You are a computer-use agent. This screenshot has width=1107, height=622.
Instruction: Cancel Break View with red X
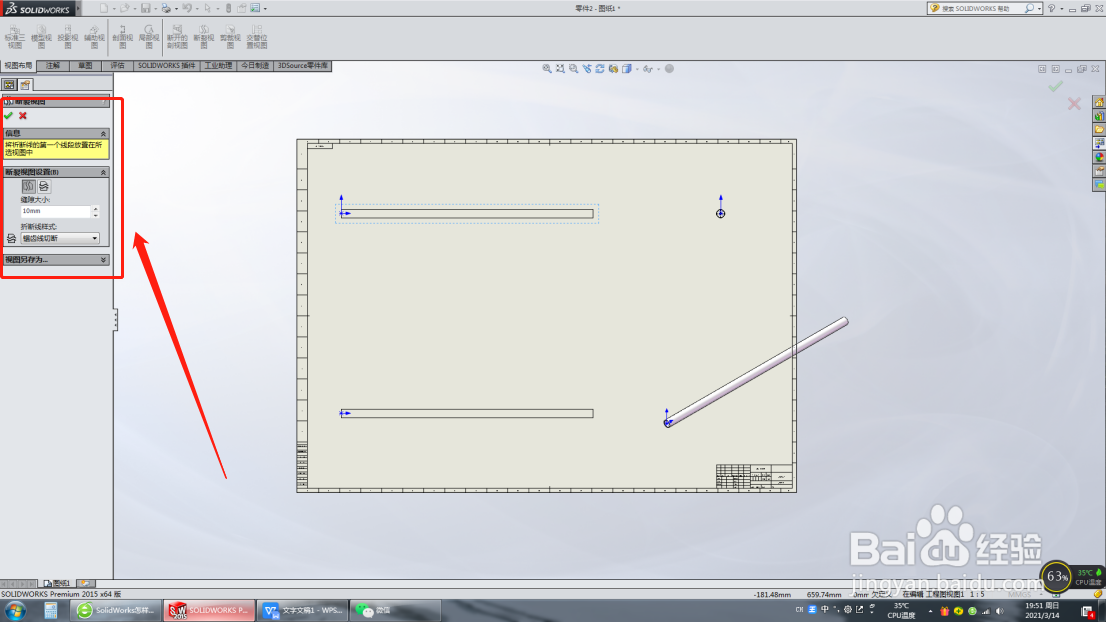[23, 116]
